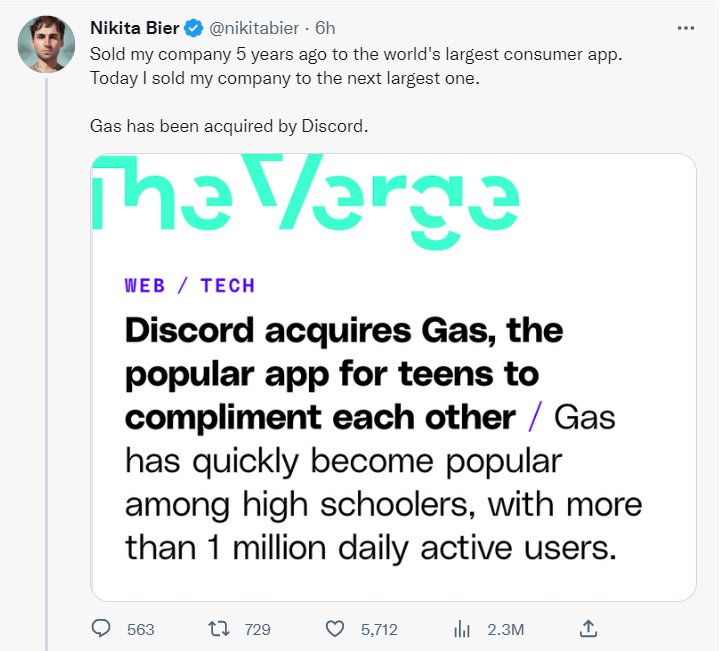
Task: Open tweet analytics bar chart icon
Action: pos(462,629)
